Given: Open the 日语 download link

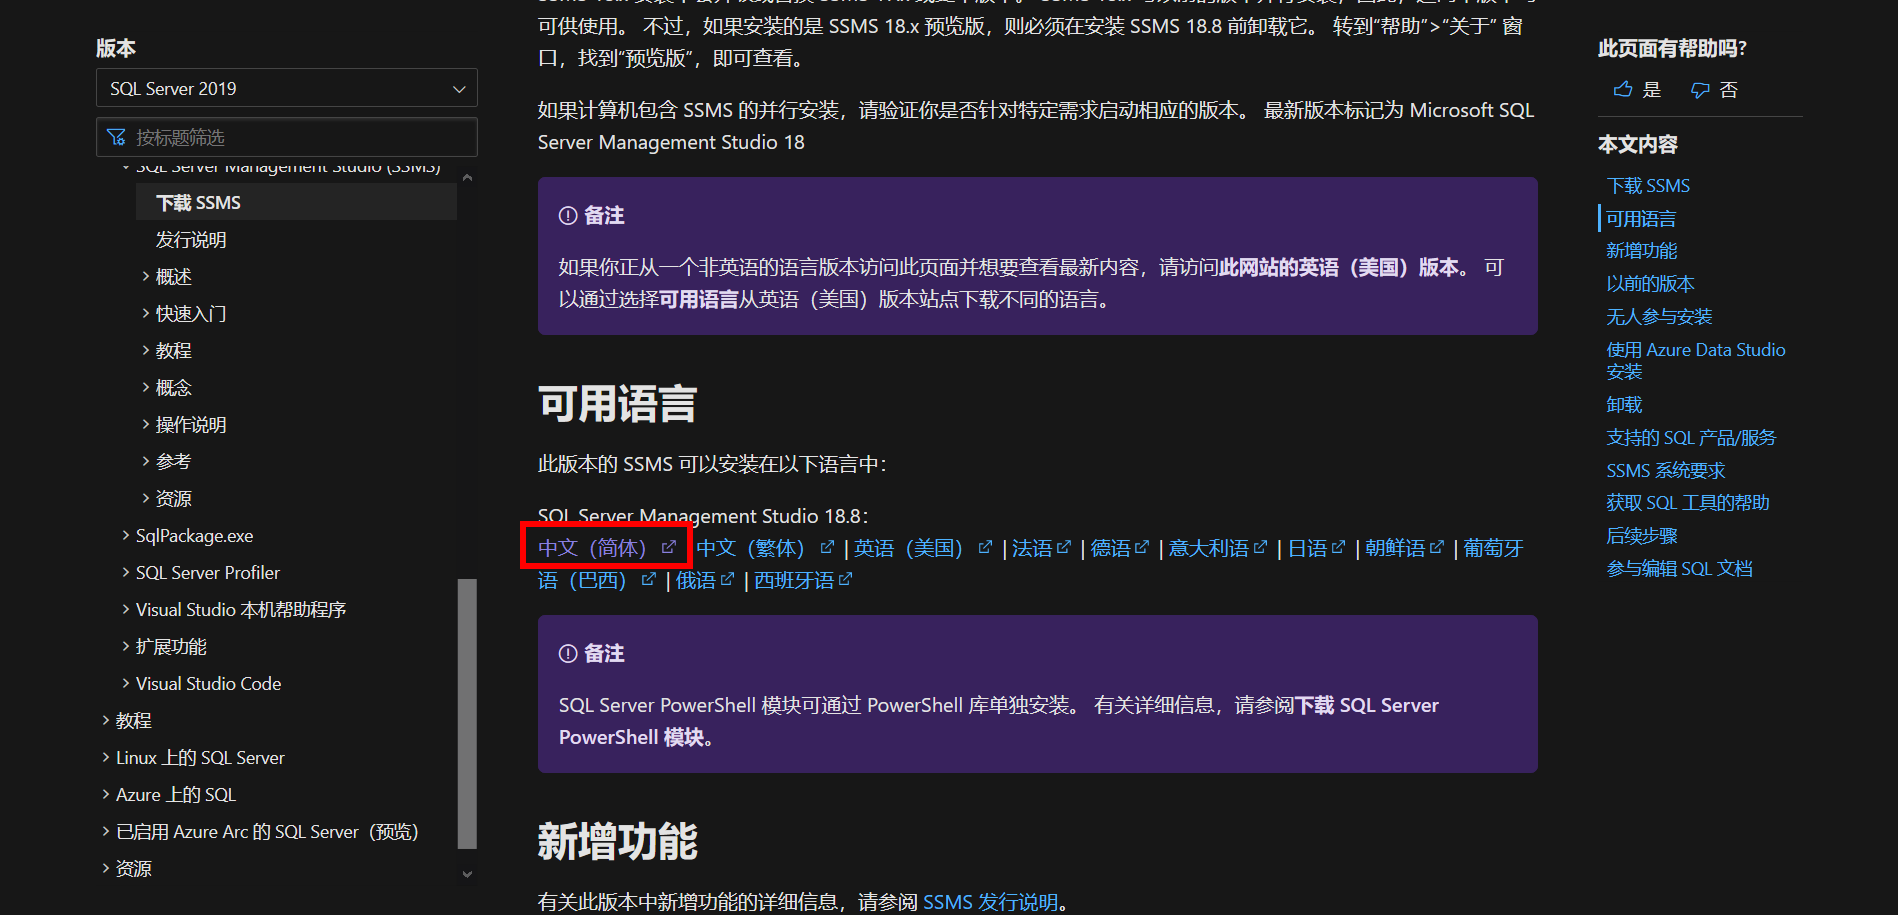Looking at the screenshot, I should tap(1307, 547).
